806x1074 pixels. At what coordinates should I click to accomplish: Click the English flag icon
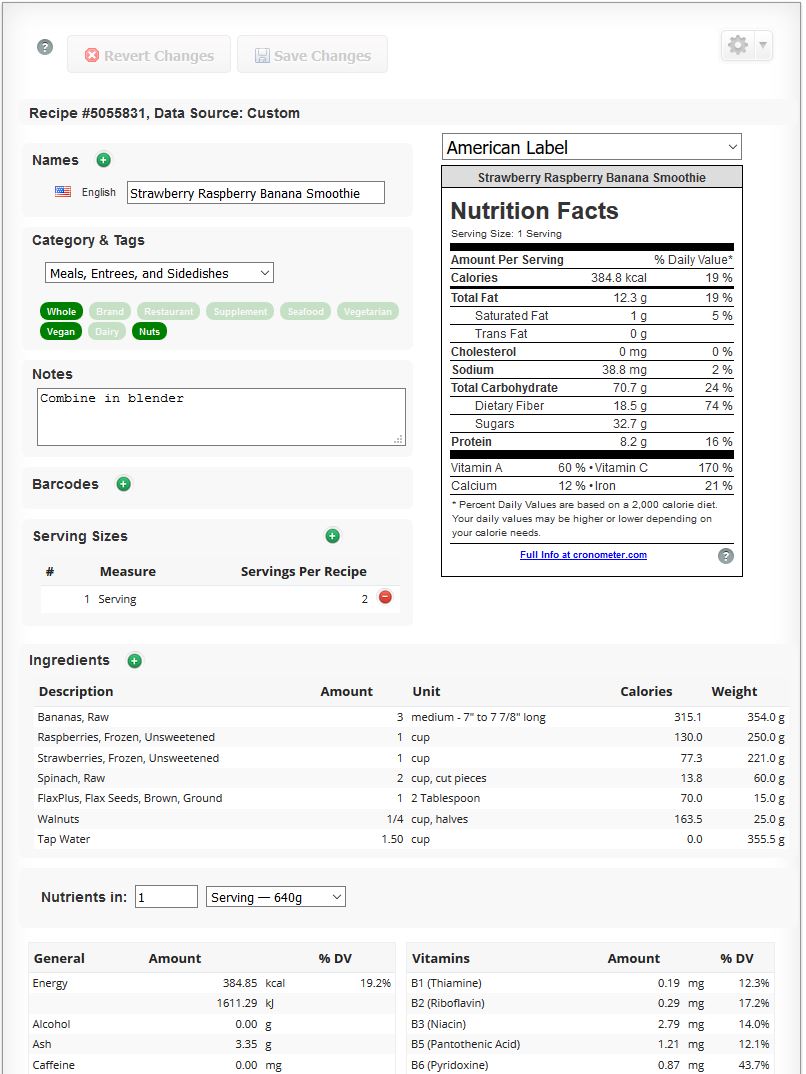tap(63, 192)
